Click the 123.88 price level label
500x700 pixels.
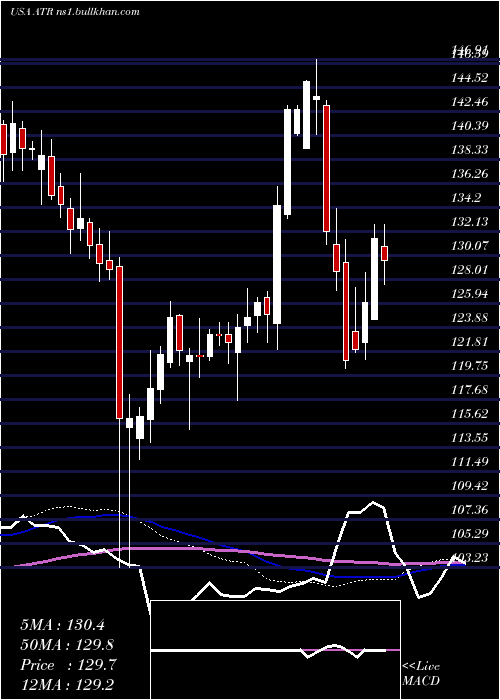470,318
